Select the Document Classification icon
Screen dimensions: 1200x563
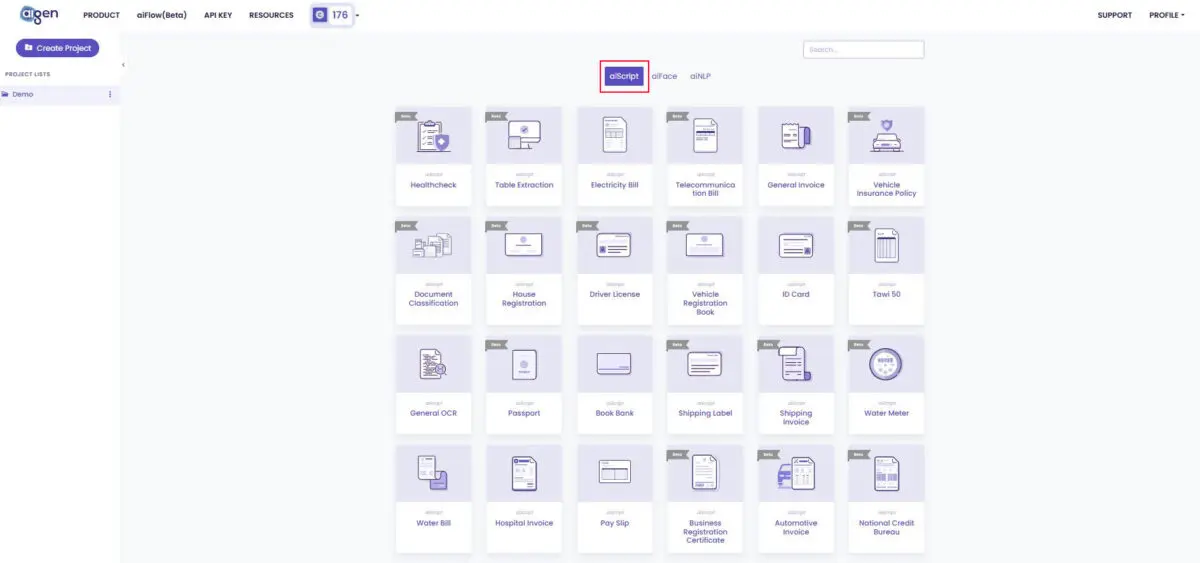tap(434, 246)
